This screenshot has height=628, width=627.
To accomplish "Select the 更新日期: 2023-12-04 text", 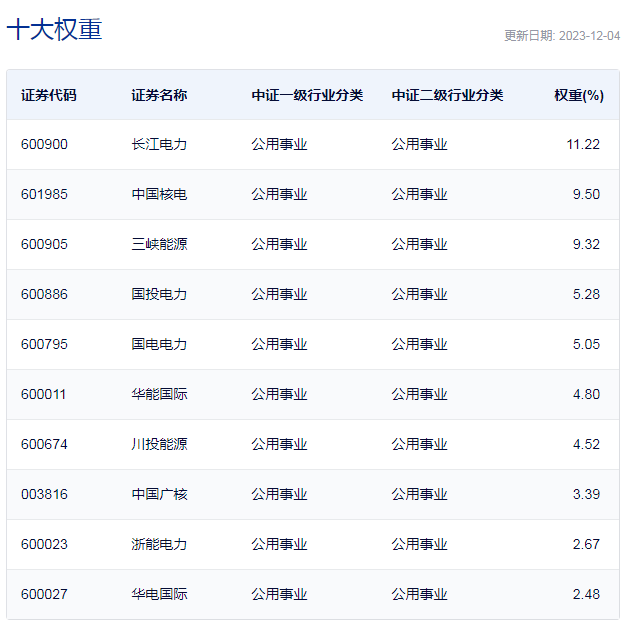I will (562, 36).
